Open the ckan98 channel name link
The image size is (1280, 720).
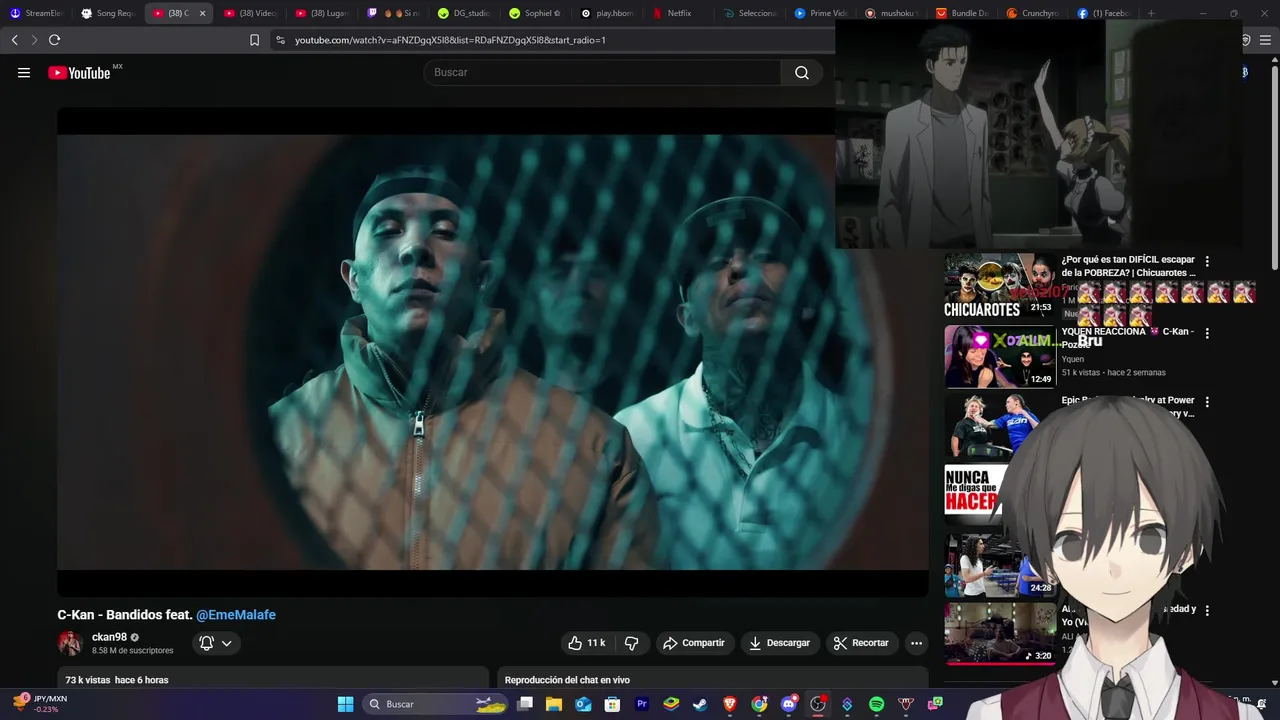click(x=109, y=637)
